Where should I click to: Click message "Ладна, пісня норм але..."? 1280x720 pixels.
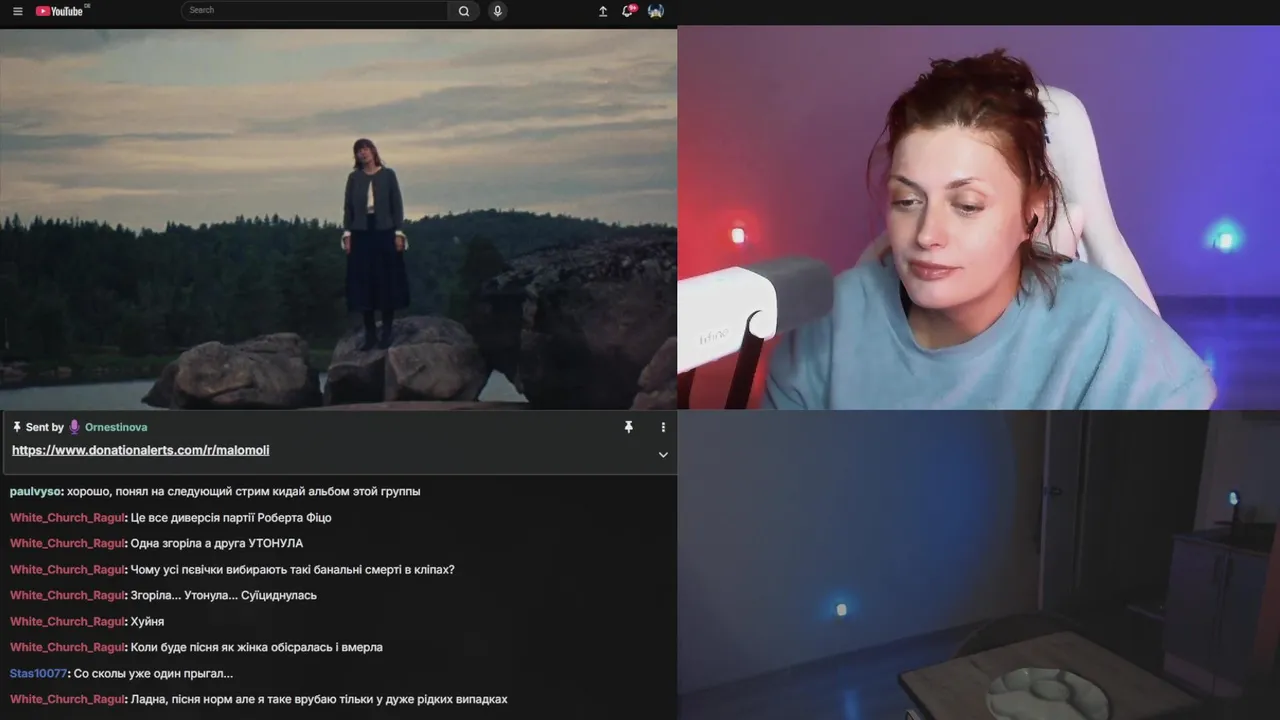pos(319,700)
